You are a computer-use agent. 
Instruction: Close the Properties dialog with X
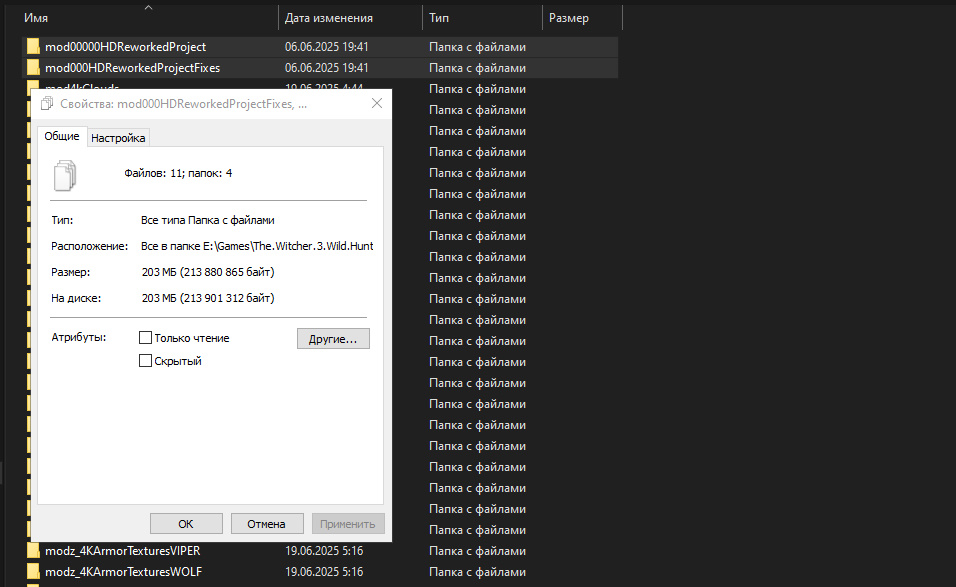377,103
